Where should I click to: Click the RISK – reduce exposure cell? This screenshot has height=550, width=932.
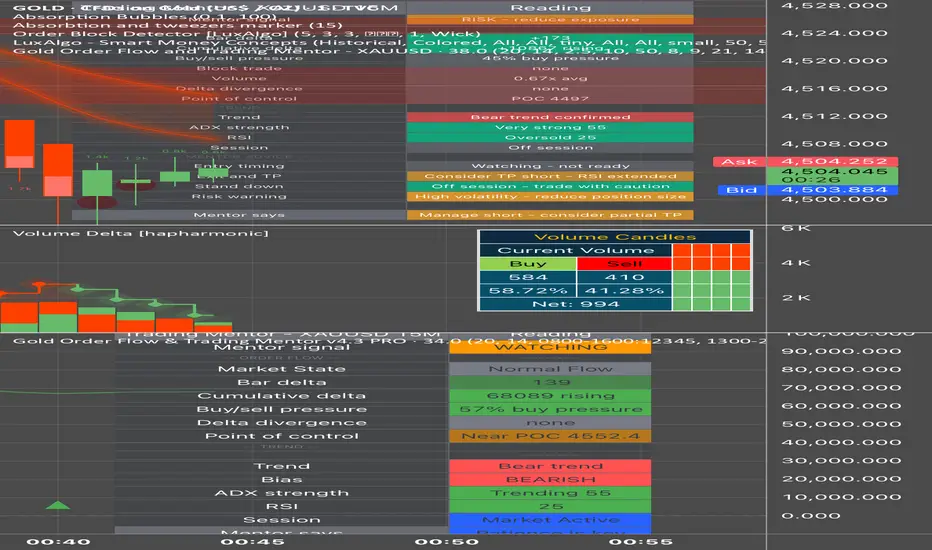[x=550, y=20]
